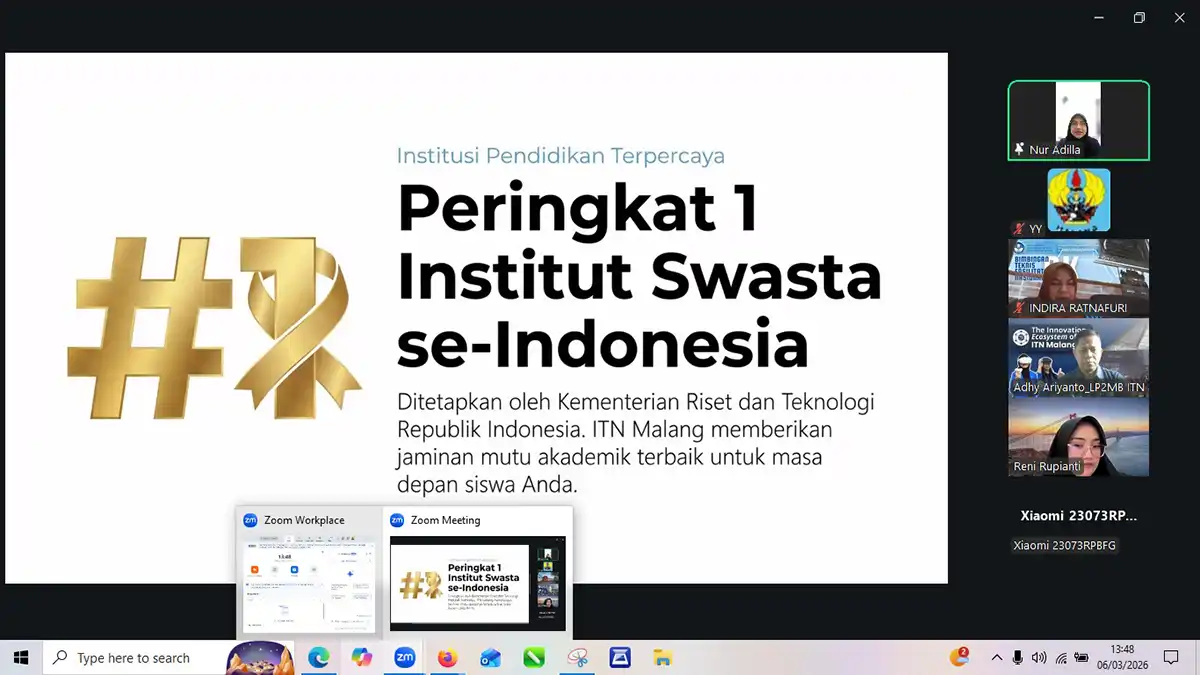Open the Copilot taskbar icon
1200x675 pixels.
point(361,658)
